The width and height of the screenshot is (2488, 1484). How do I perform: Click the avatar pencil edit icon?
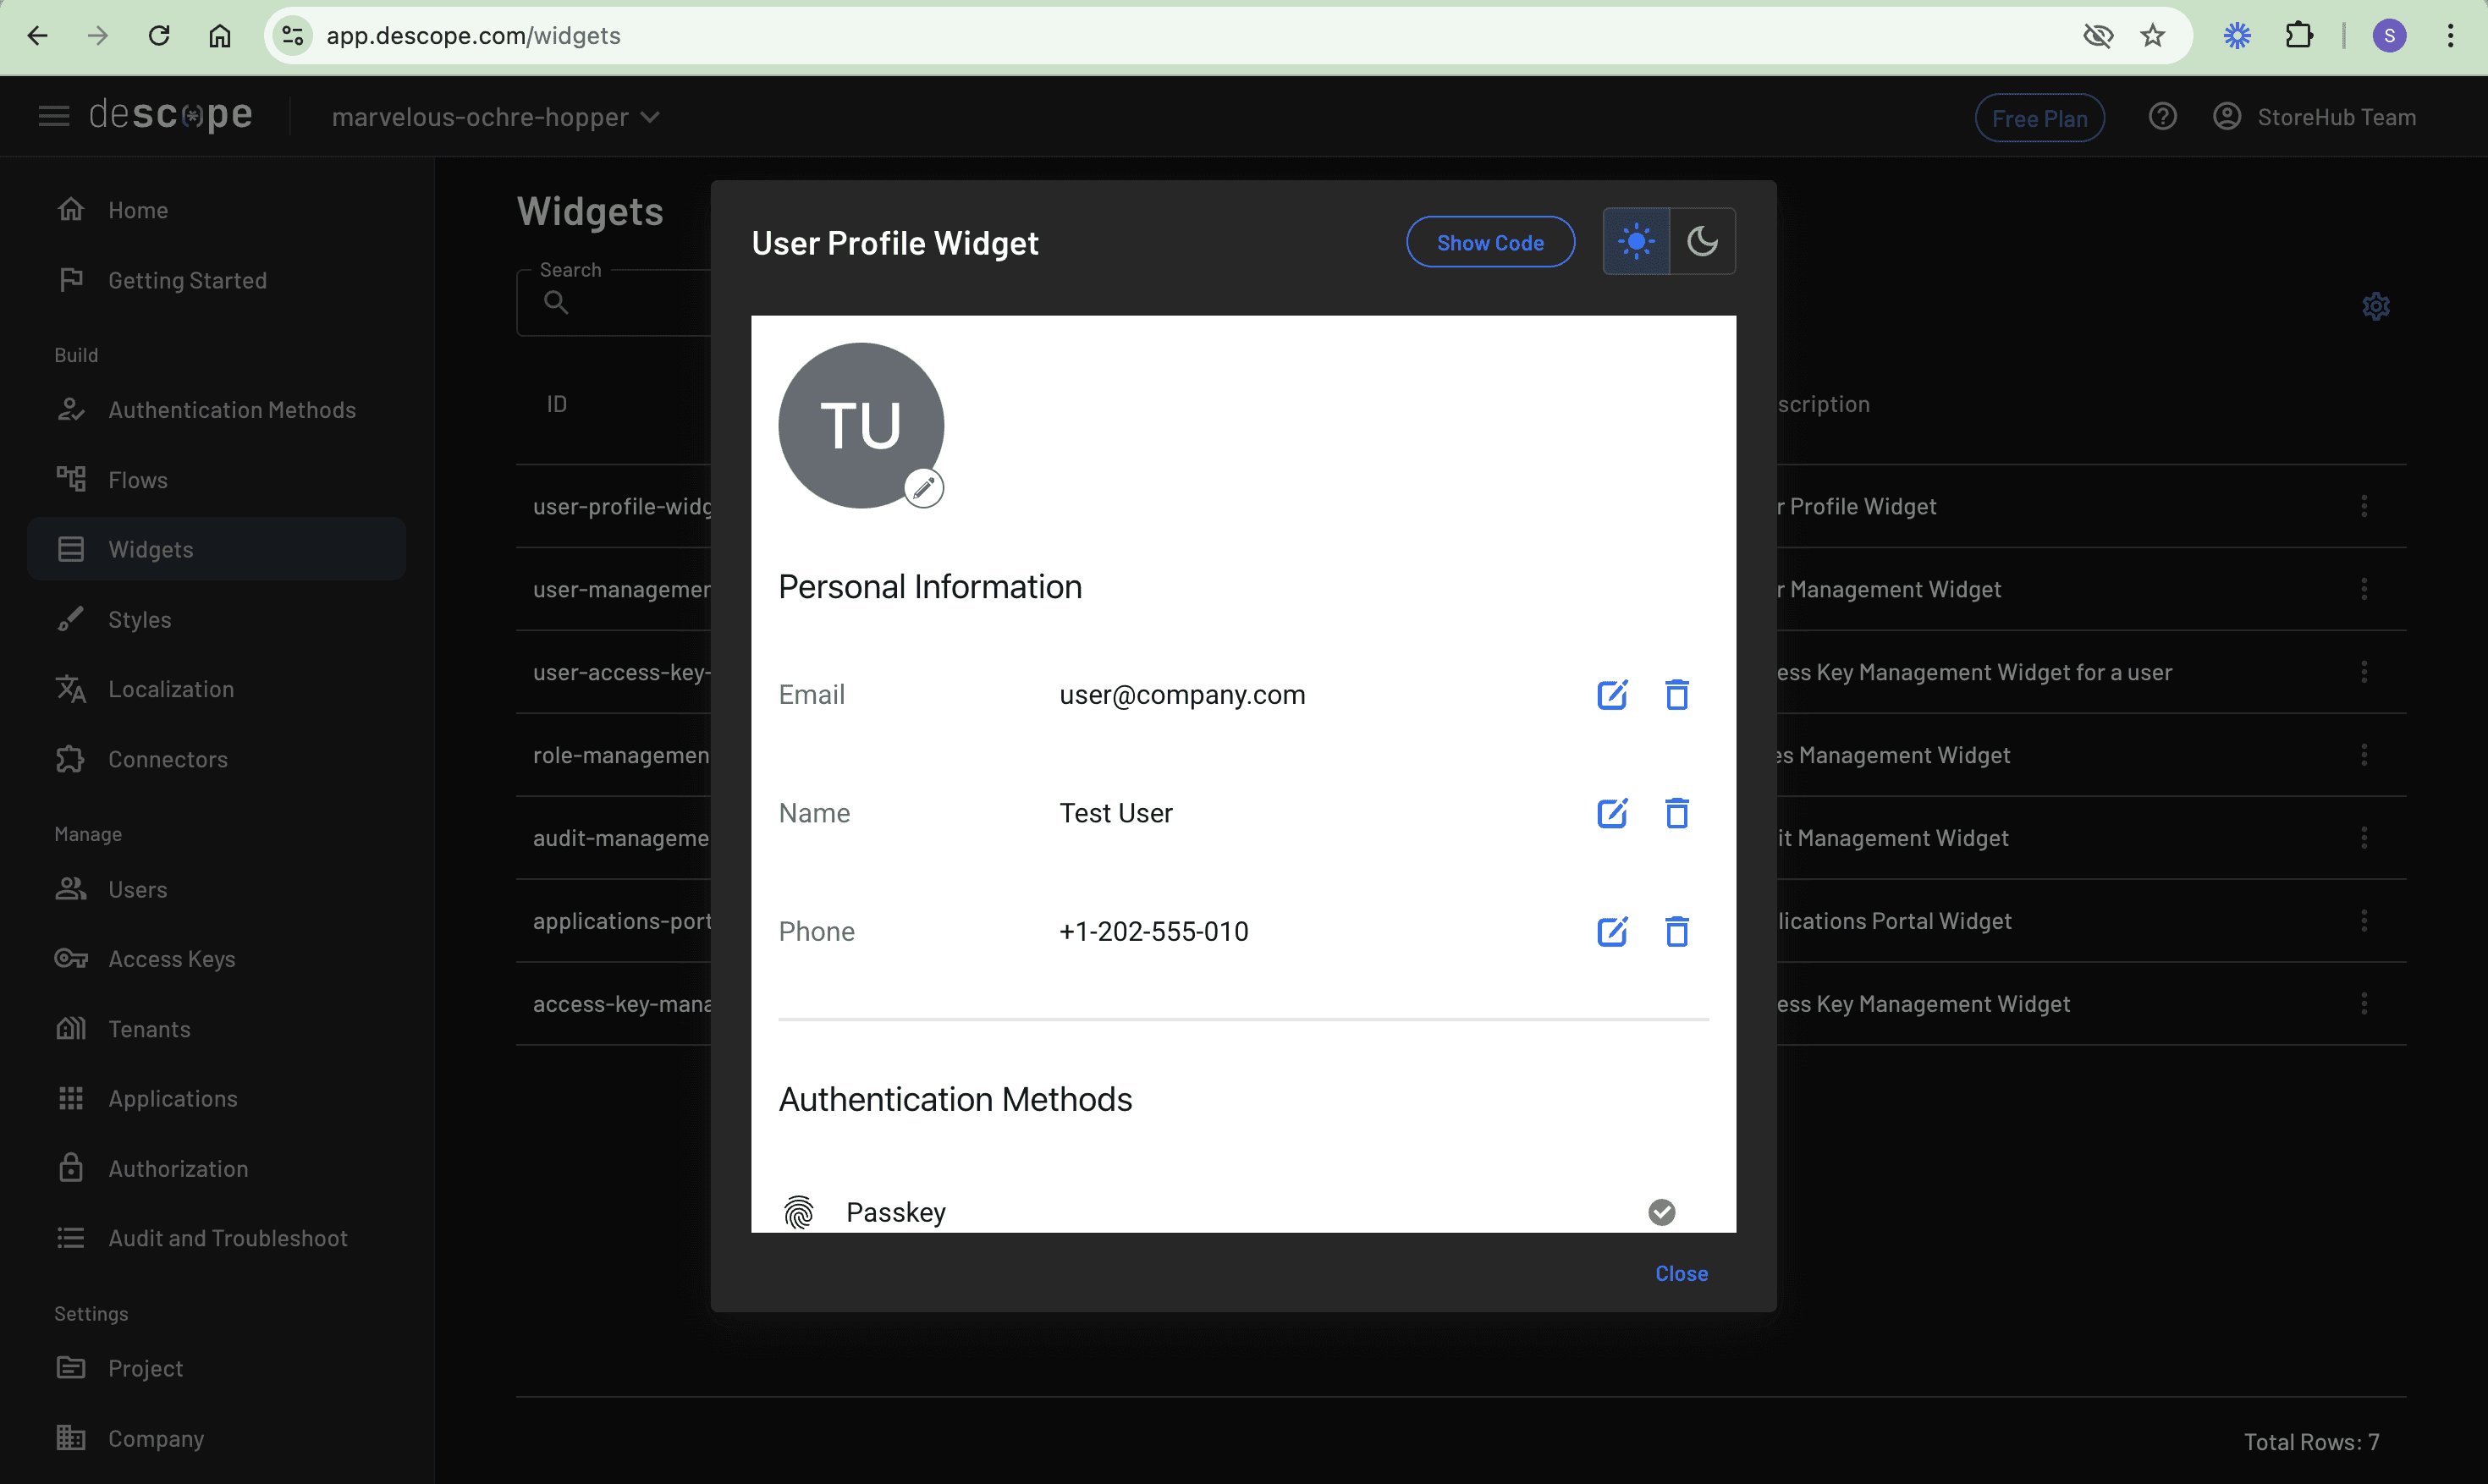[923, 488]
